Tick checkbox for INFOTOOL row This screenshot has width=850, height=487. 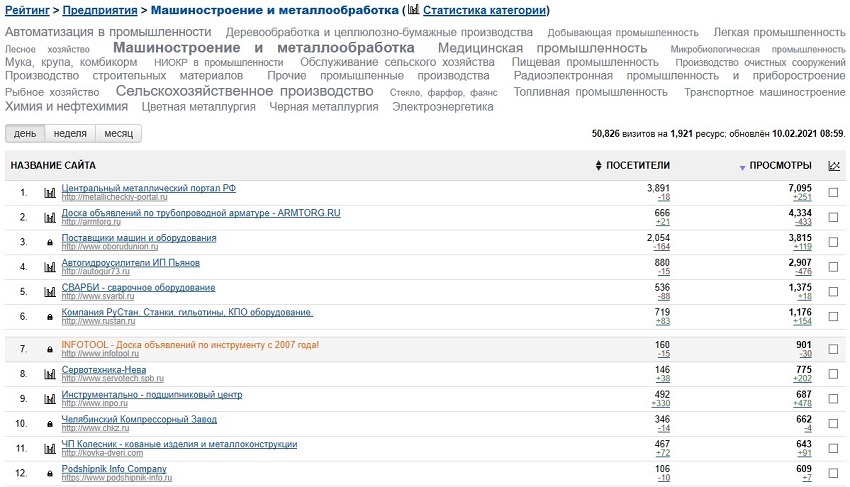click(833, 349)
